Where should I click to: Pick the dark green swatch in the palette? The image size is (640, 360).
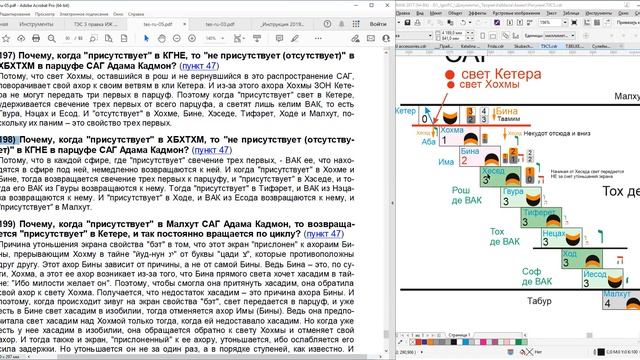518,342
